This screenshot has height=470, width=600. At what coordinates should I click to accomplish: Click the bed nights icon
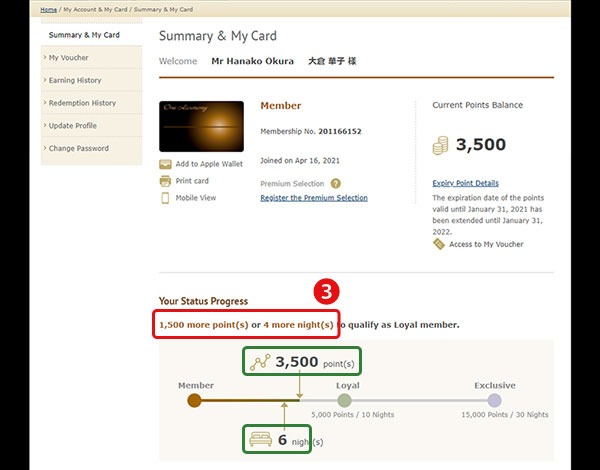coord(263,440)
